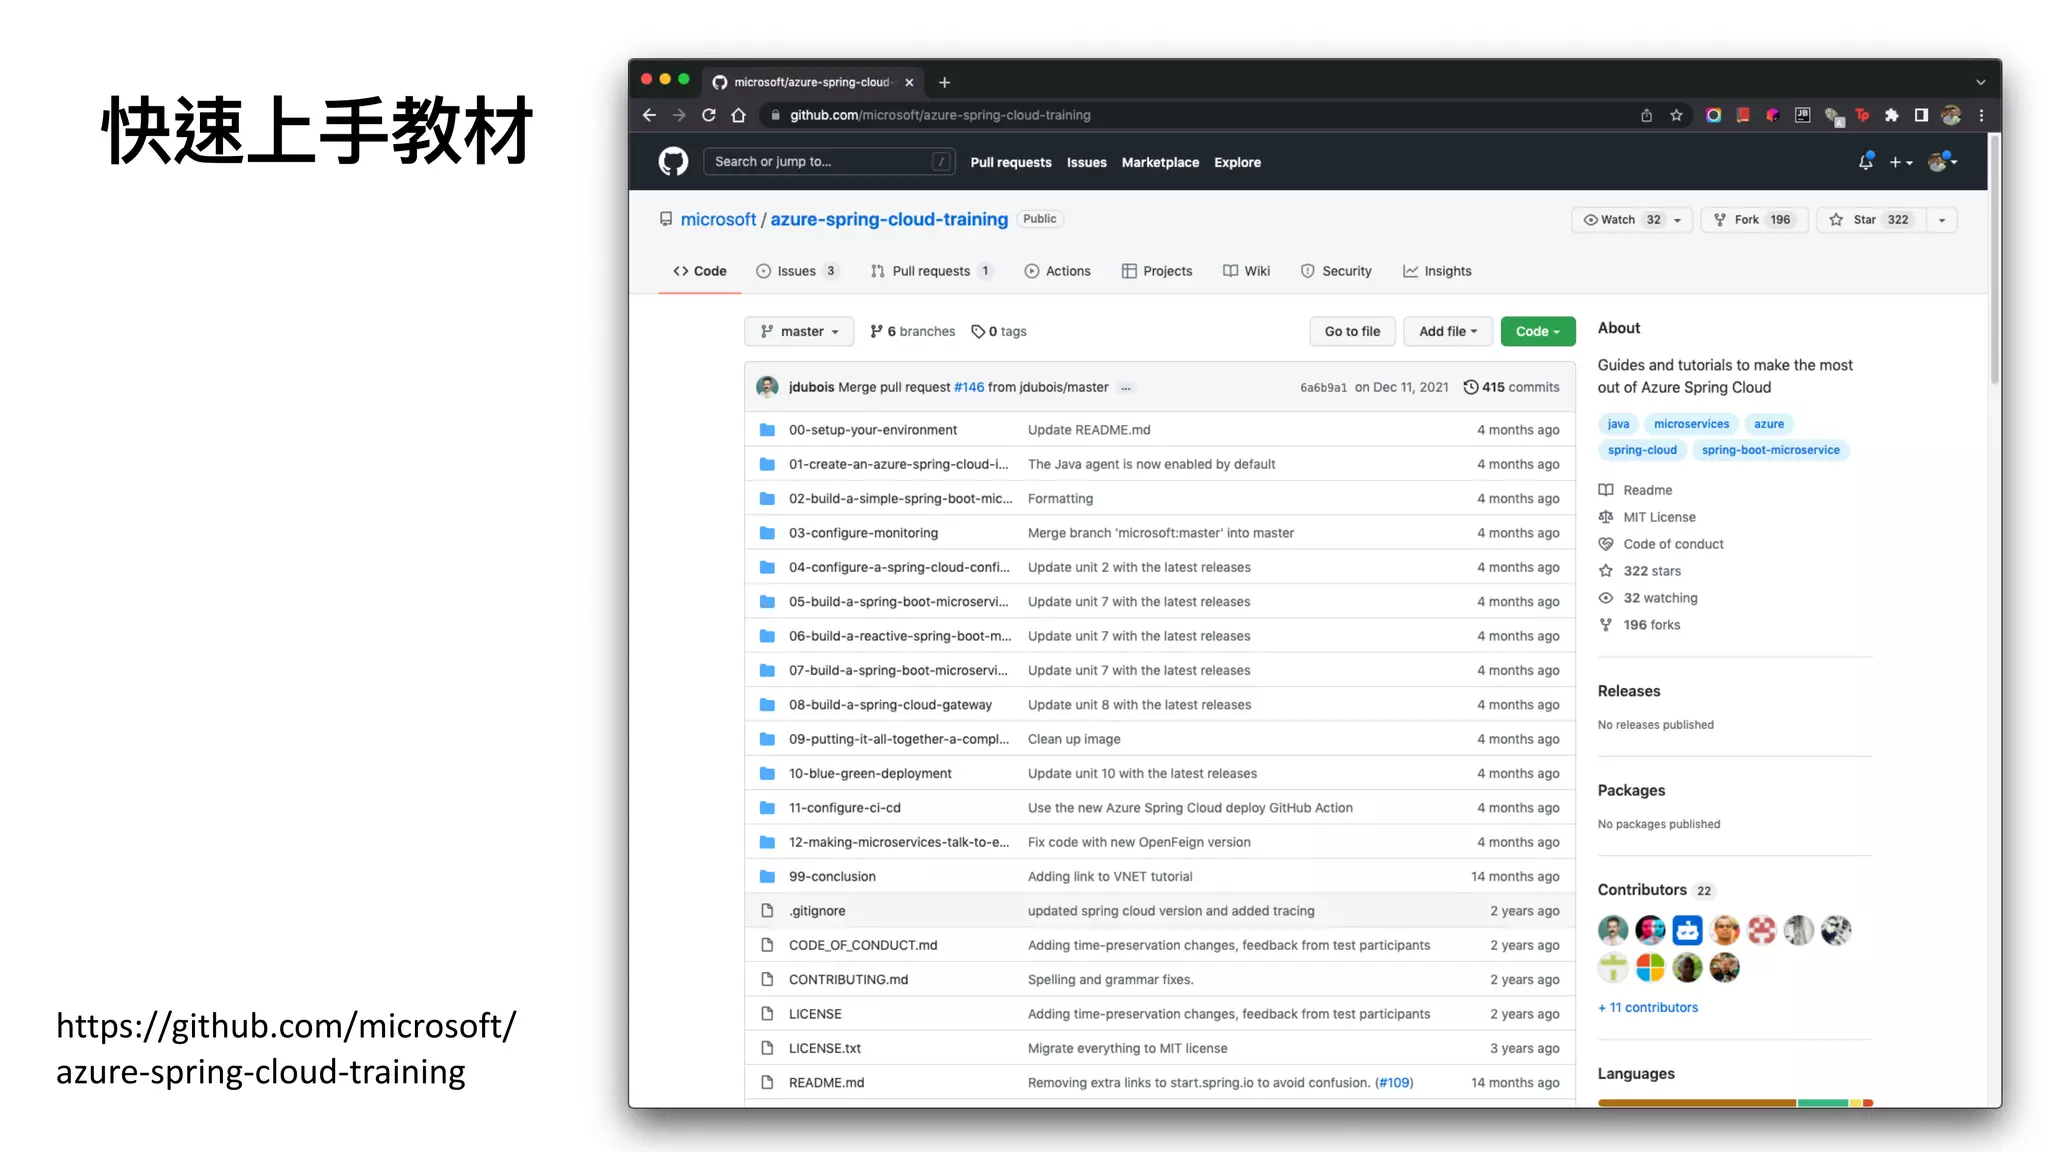Expand the Chrome tab search chevron

[1980, 82]
